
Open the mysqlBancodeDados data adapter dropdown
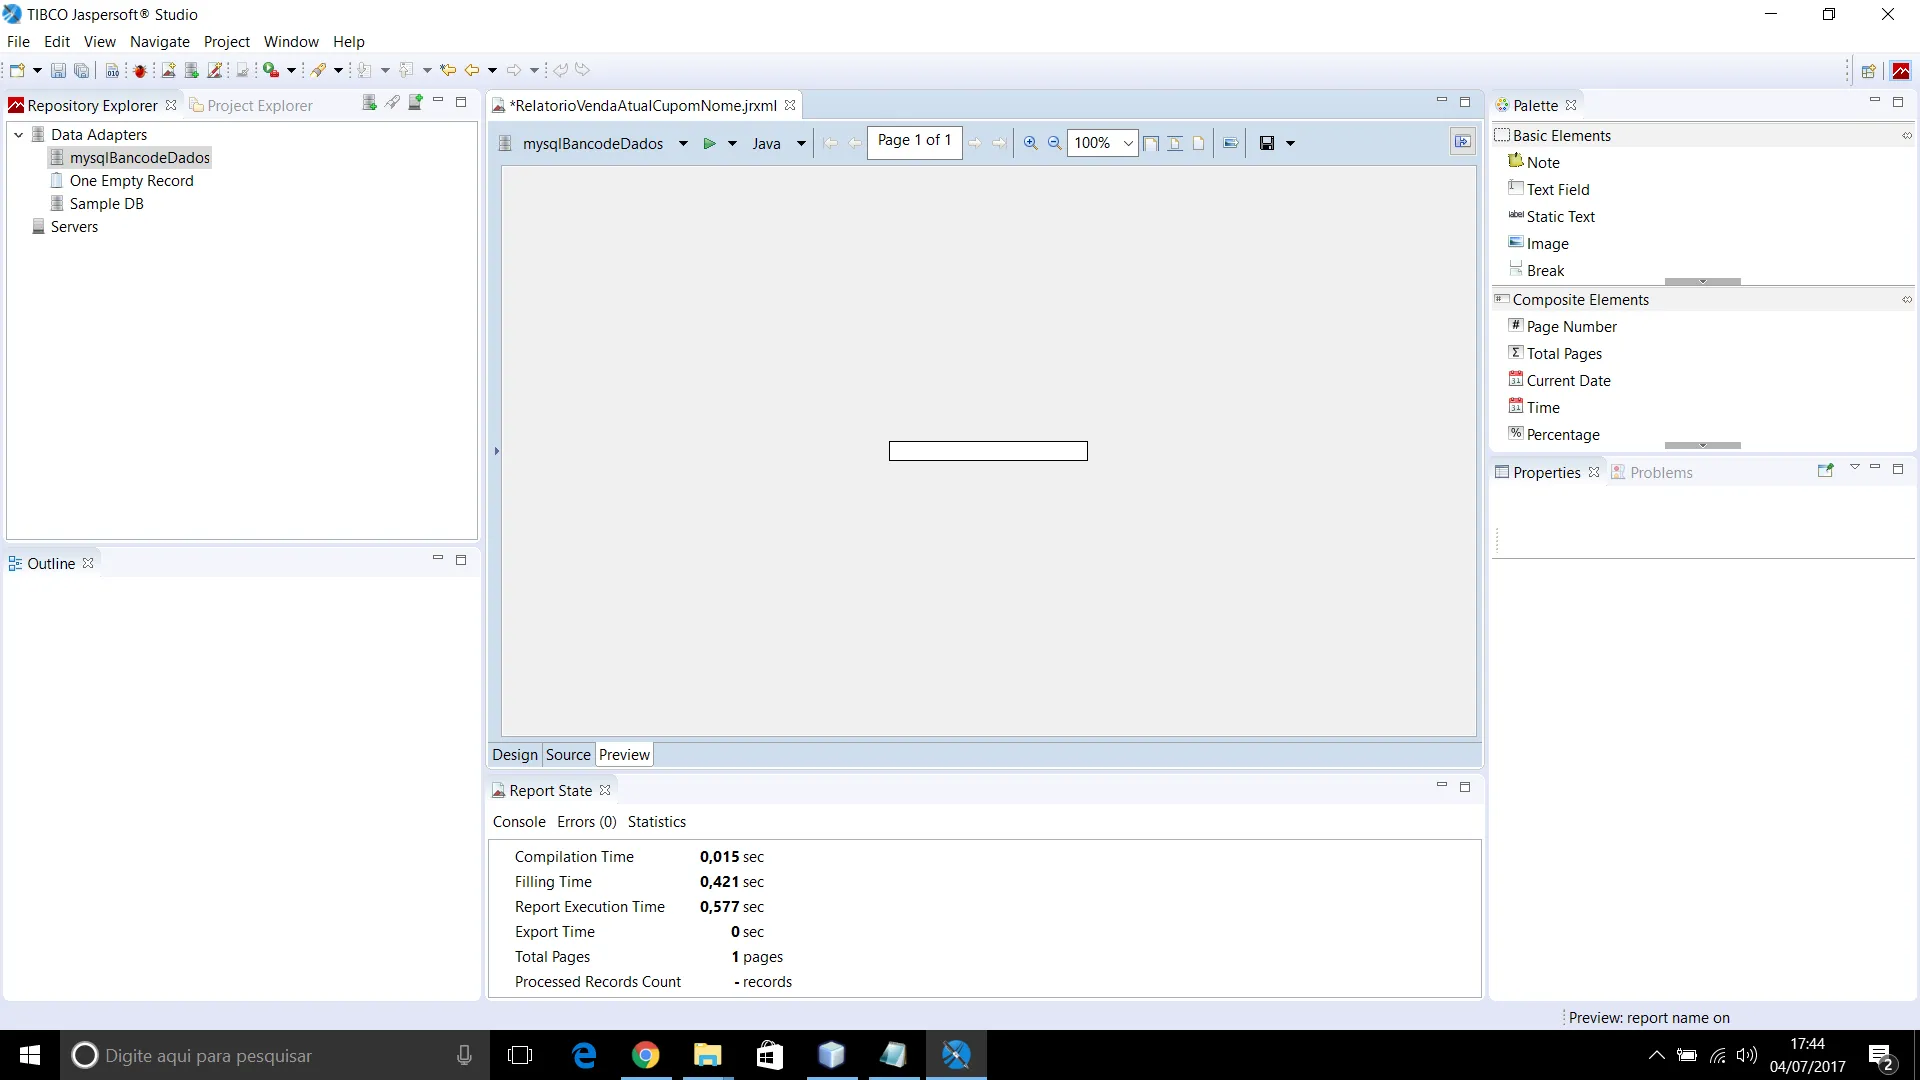tap(683, 143)
